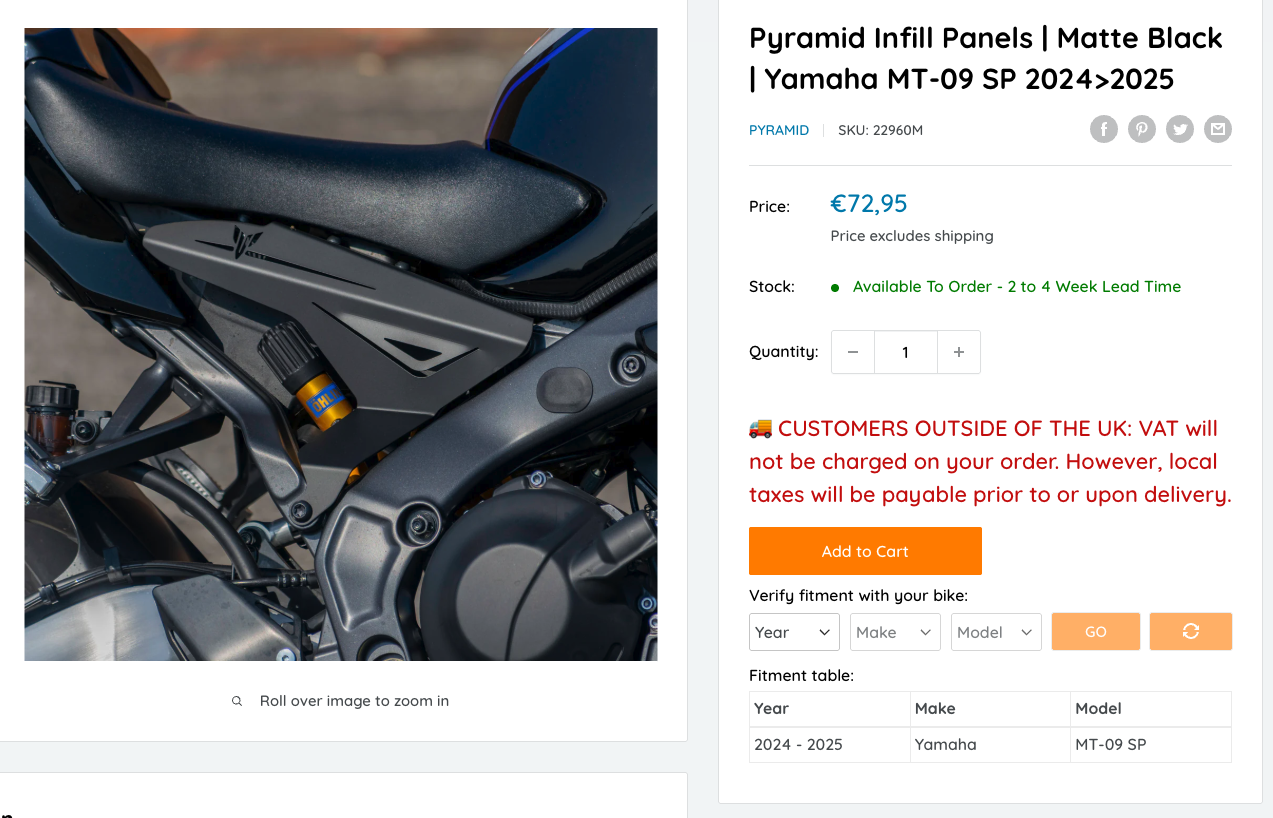Open the Year dropdown
This screenshot has width=1273, height=818.
pos(794,632)
